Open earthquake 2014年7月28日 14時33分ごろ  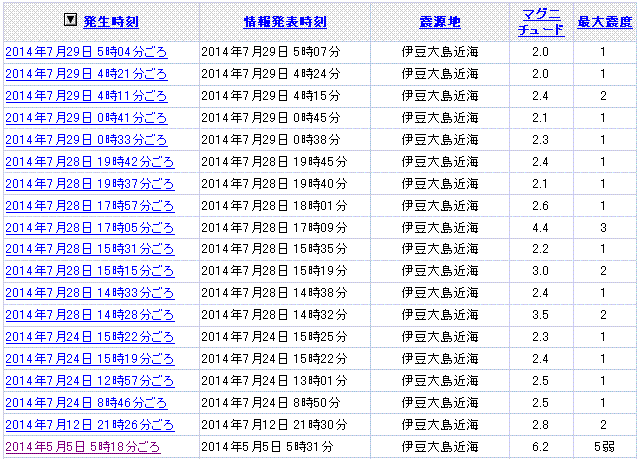(90, 293)
